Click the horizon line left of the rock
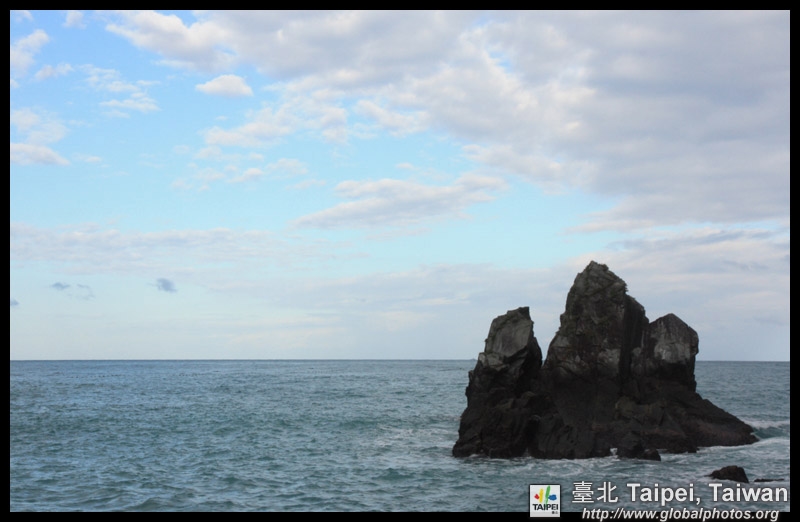The image size is (800, 522). coord(250,360)
